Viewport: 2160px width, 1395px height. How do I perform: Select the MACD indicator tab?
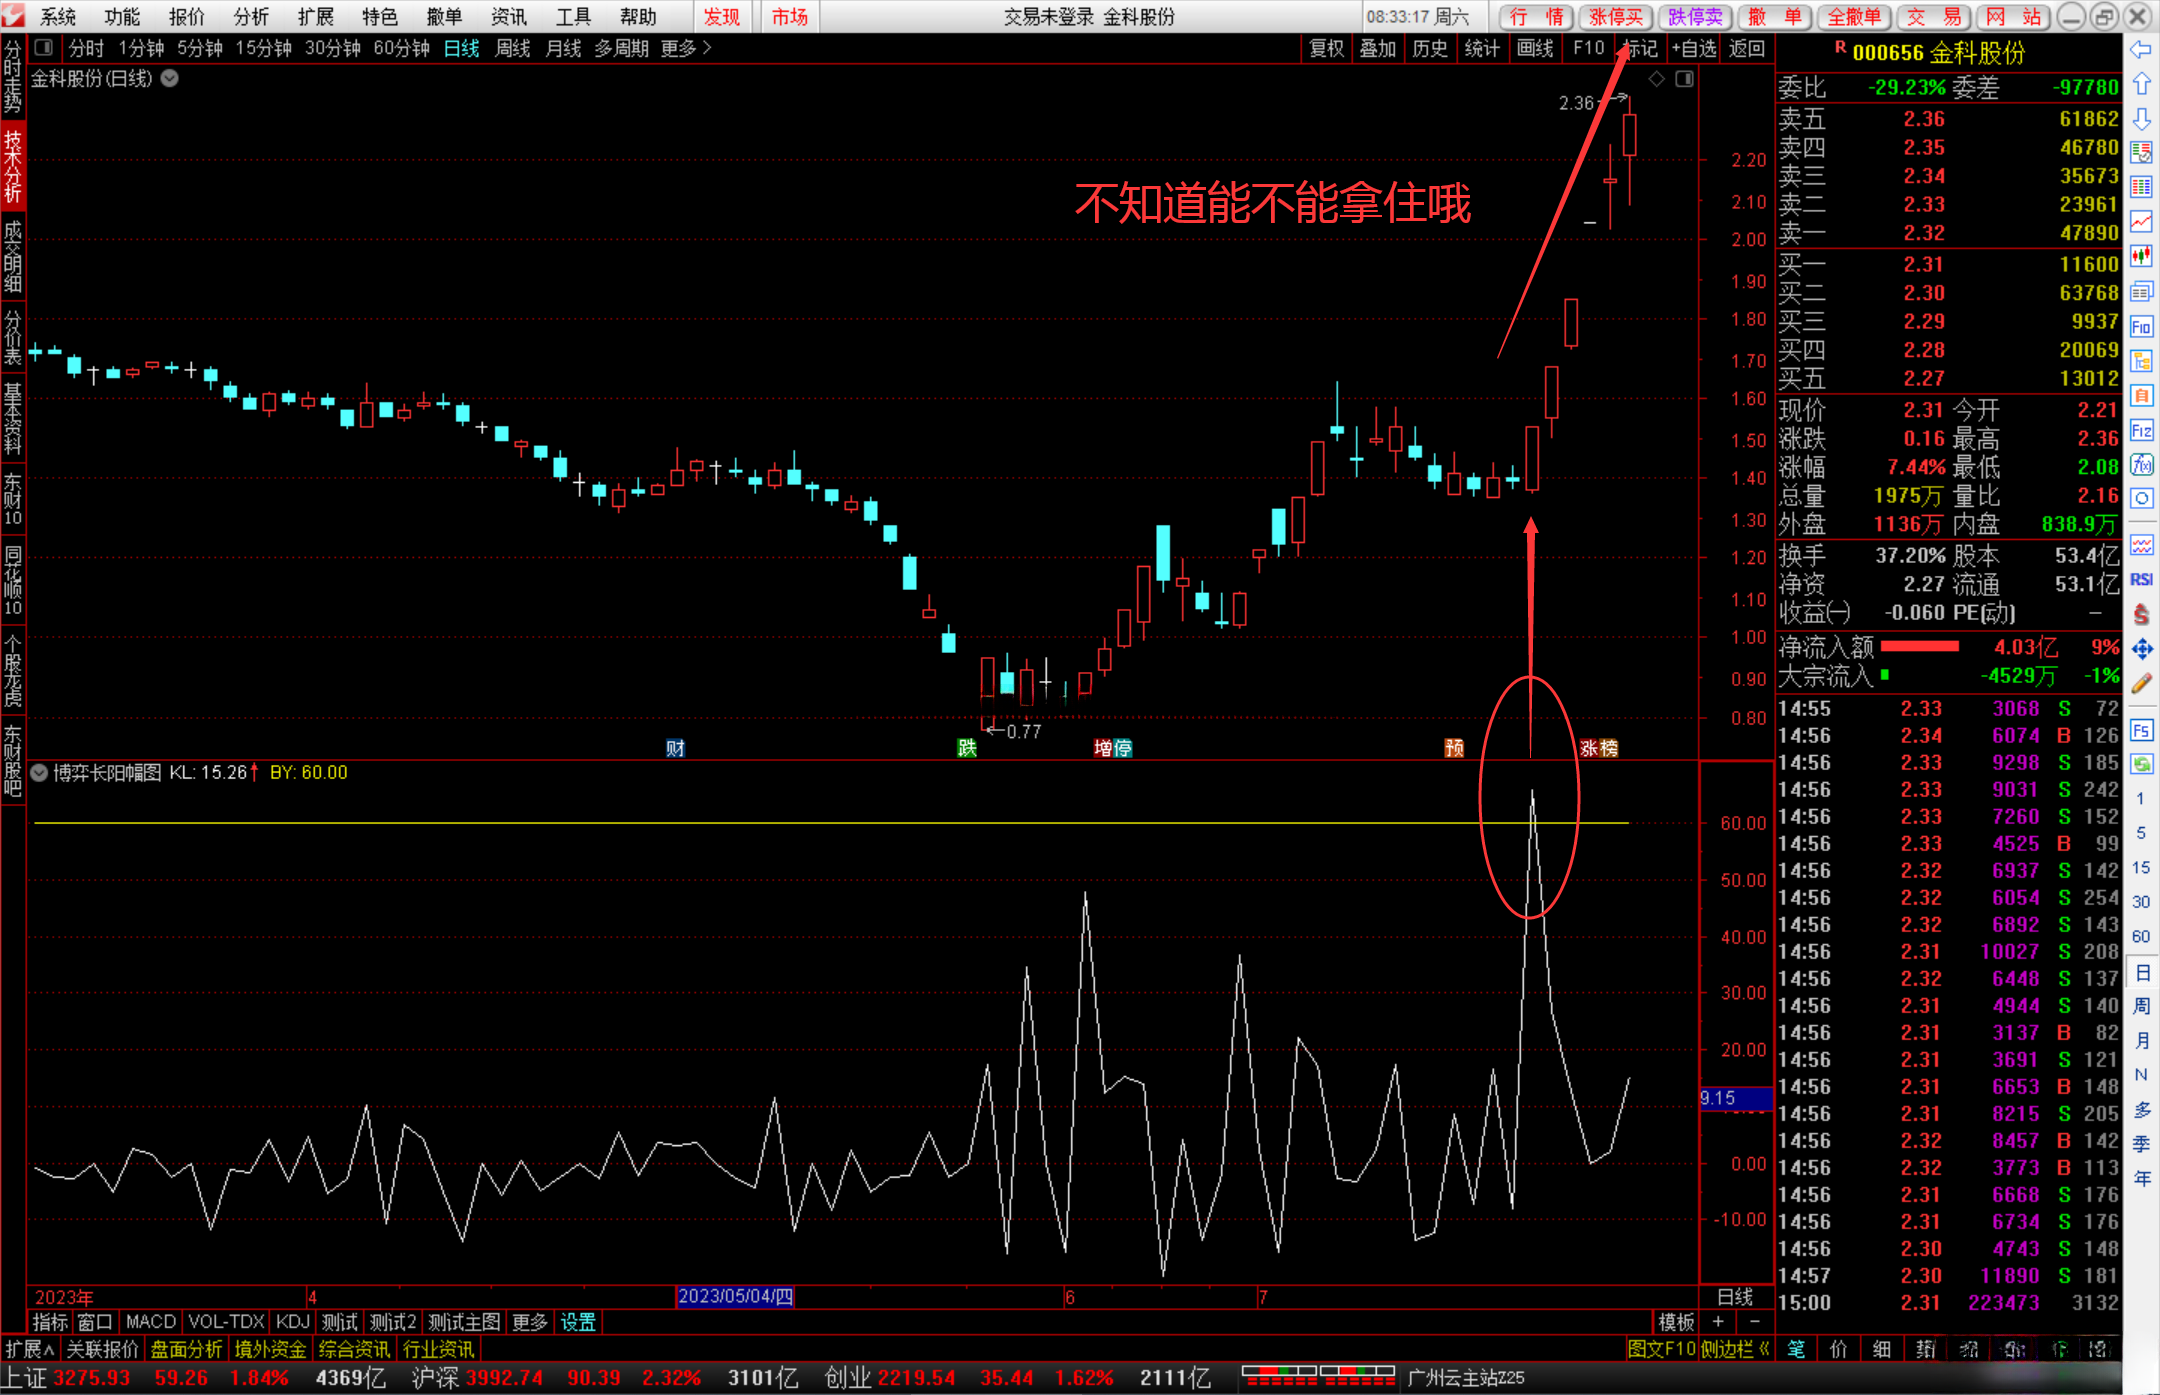[x=150, y=1322]
